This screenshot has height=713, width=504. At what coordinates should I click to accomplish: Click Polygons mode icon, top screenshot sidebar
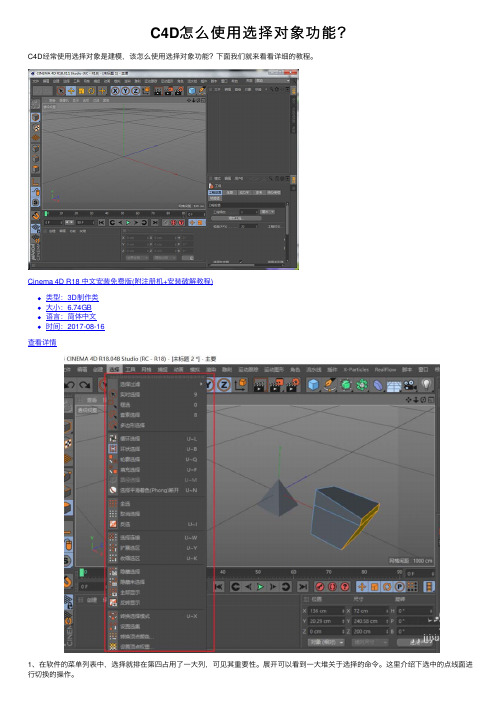(x=35, y=169)
